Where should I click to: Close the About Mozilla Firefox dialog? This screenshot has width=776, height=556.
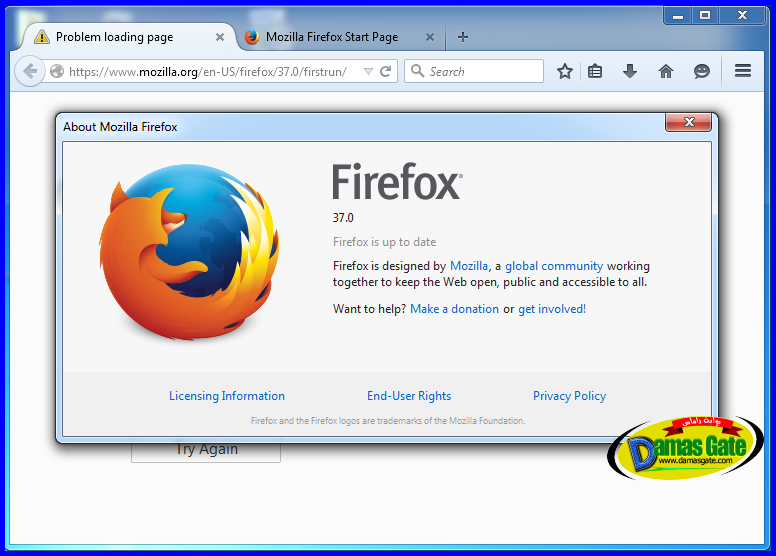688,122
